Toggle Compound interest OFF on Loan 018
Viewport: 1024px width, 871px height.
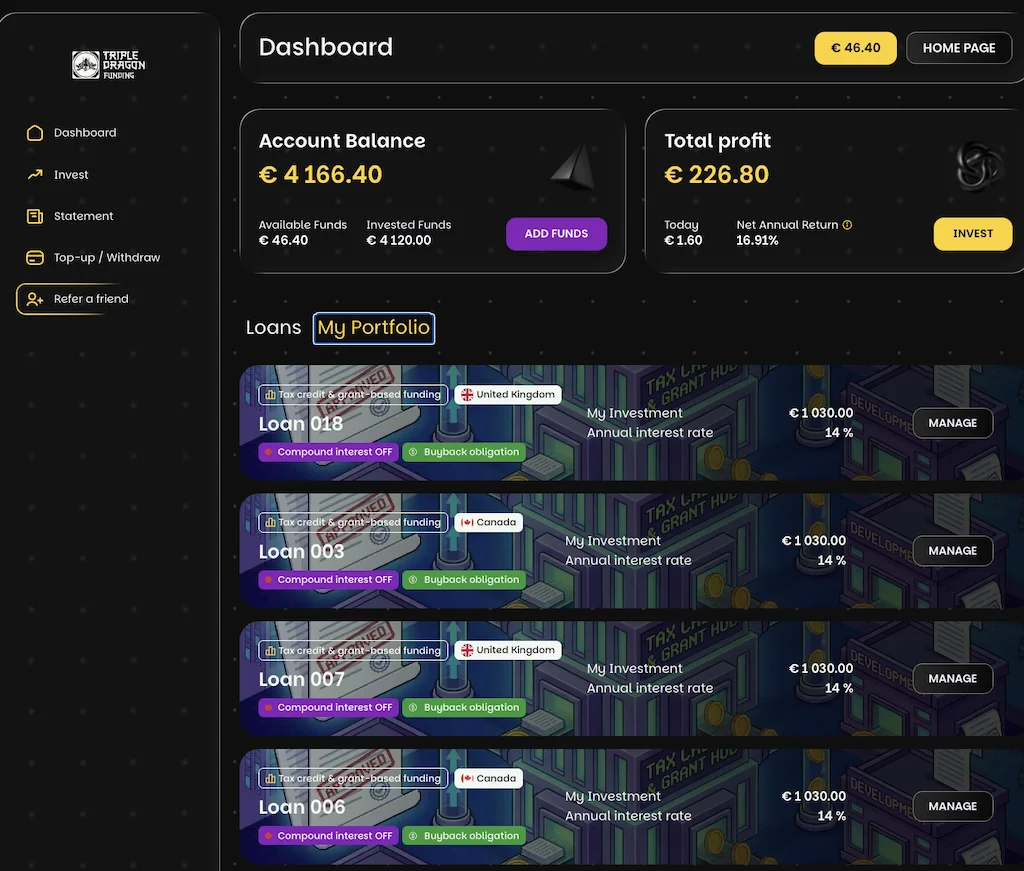[328, 452]
